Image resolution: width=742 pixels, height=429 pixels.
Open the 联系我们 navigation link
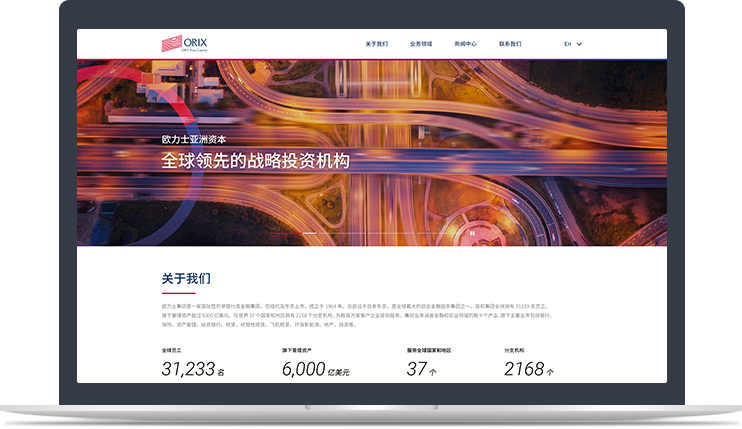pyautogui.click(x=510, y=44)
